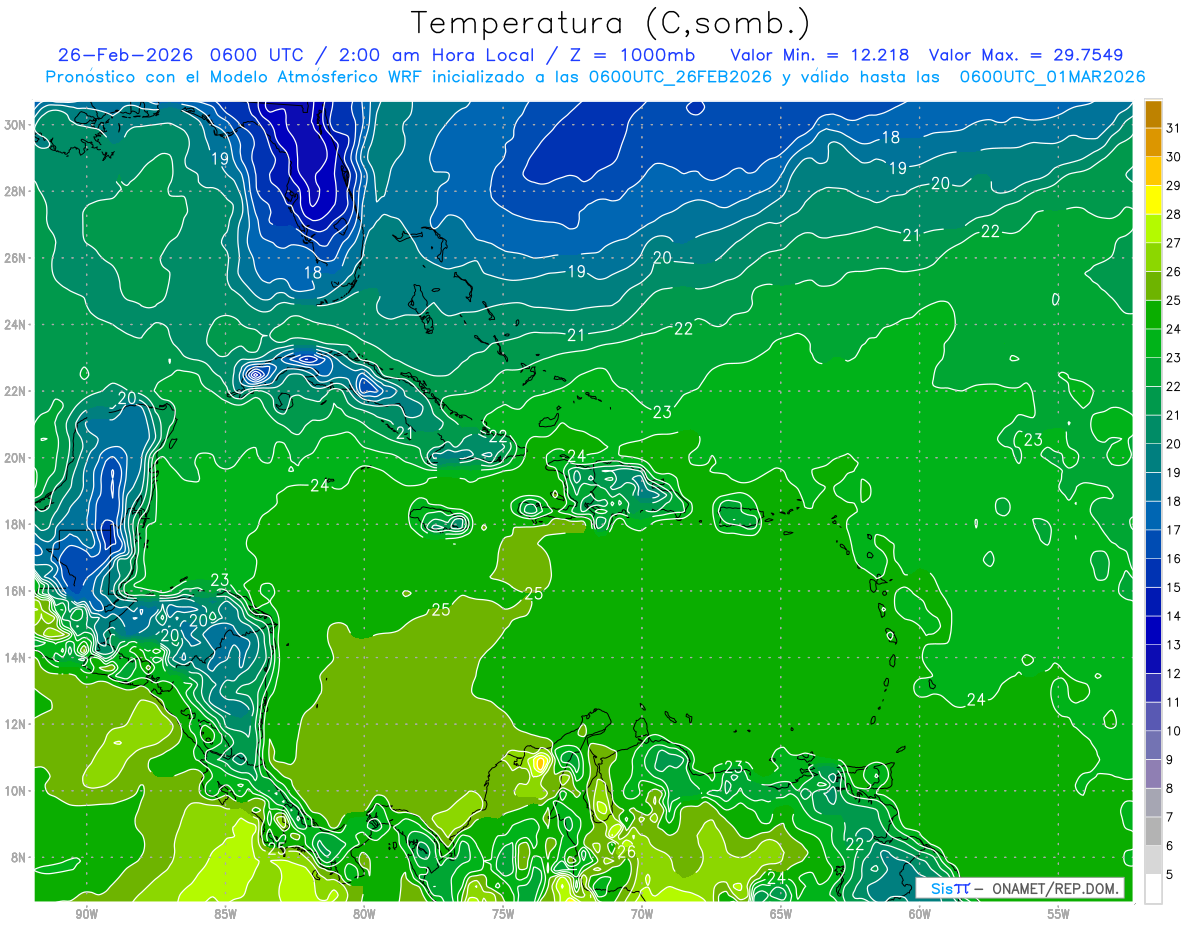Click the "85W" longitude axis label
The width and height of the screenshot is (1200, 927).
[225, 914]
